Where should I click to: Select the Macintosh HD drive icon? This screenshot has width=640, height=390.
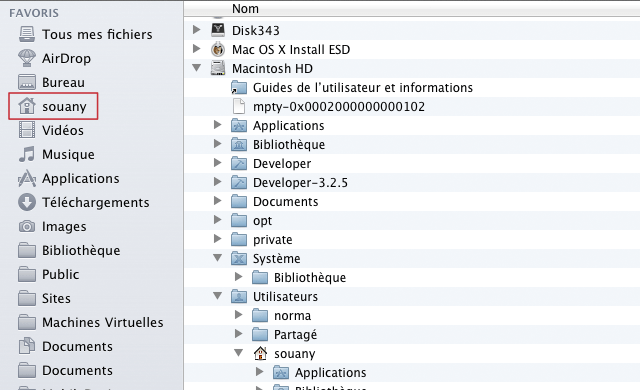click(x=218, y=68)
